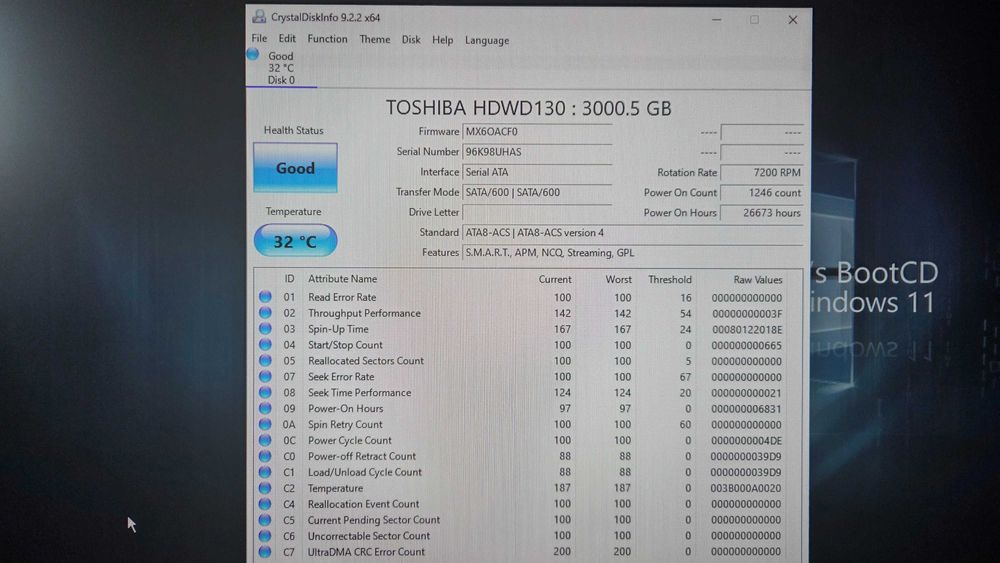Click status icon for Read Error Rate

tap(265, 296)
